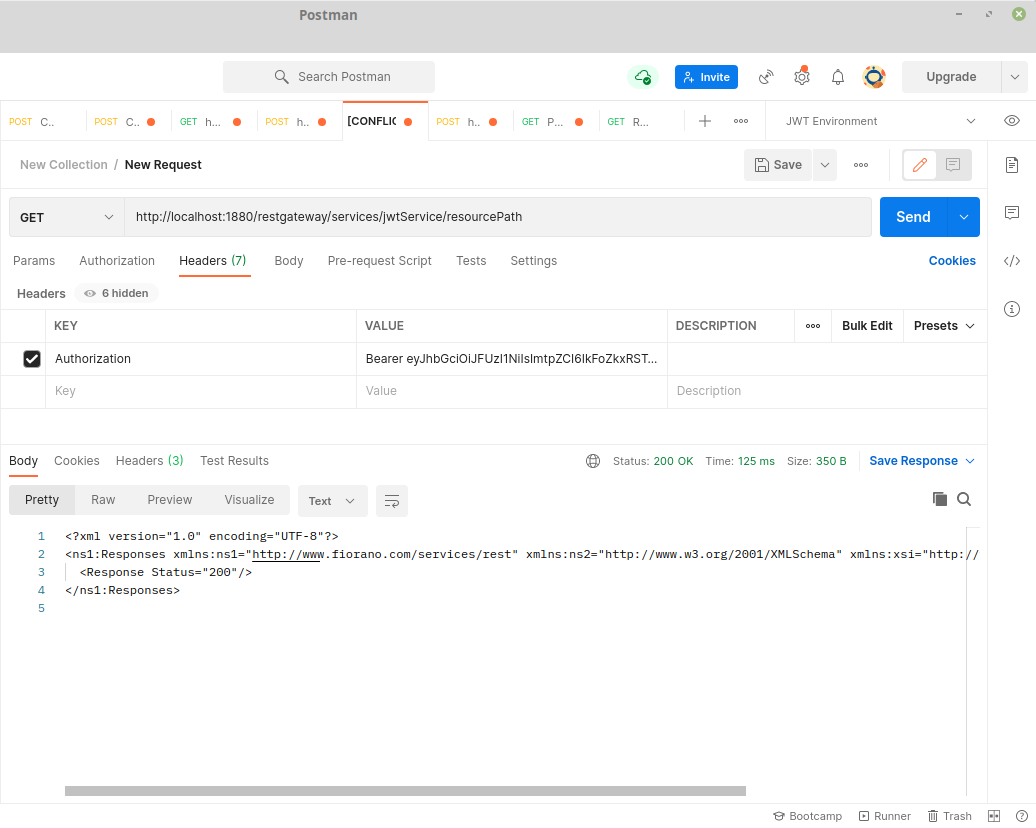Open the code snippet sidebar icon
1036x828 pixels.
[1012, 260]
